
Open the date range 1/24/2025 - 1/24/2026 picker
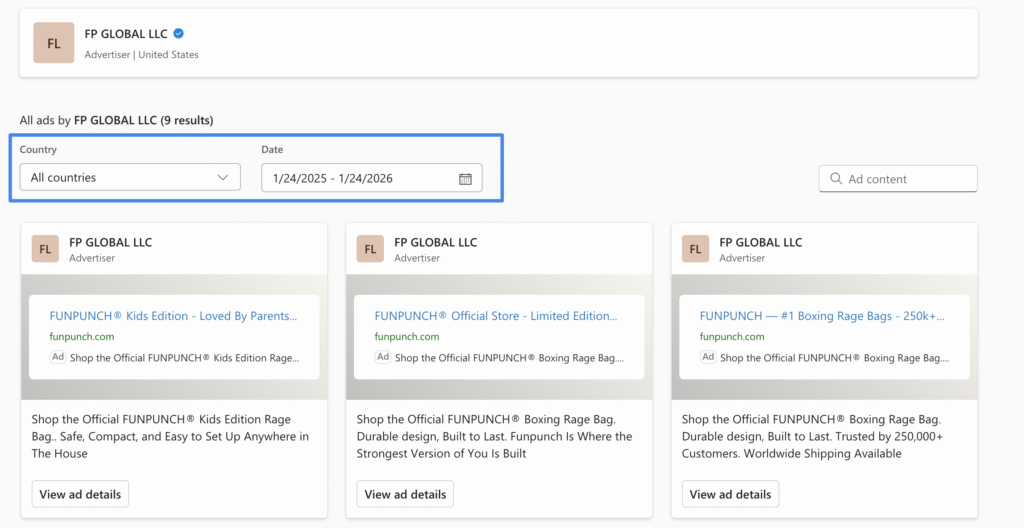pyautogui.click(x=360, y=178)
